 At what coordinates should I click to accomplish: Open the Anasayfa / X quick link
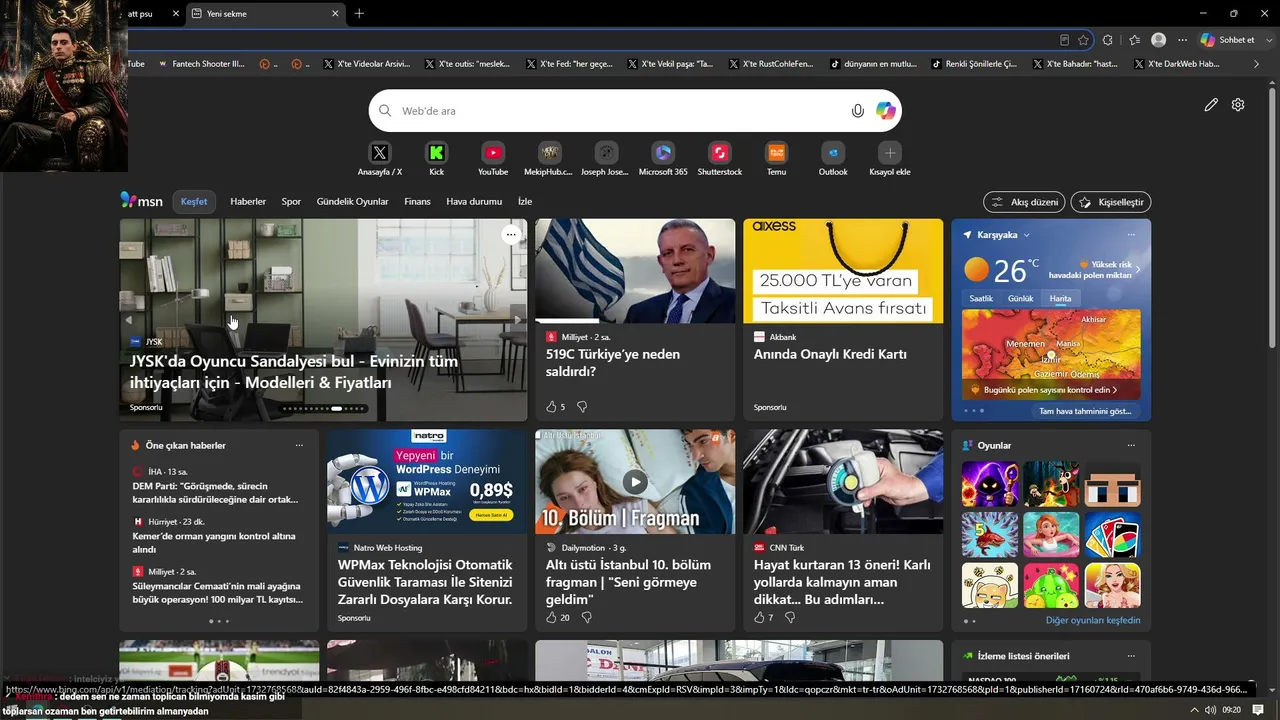point(380,158)
